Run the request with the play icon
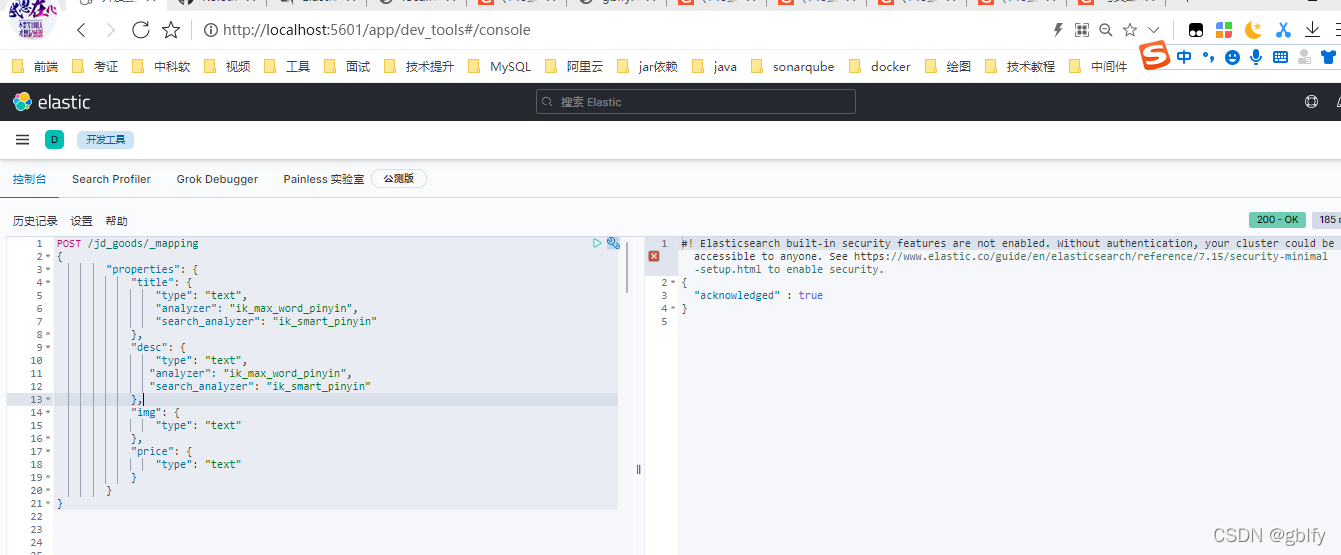The image size is (1341, 555). click(597, 243)
